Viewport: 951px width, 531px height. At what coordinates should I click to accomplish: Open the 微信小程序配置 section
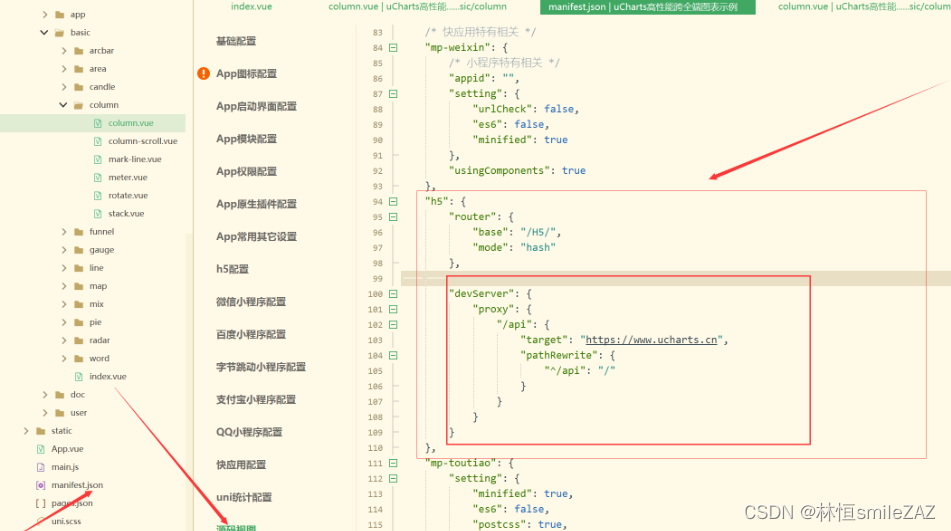tap(251, 302)
